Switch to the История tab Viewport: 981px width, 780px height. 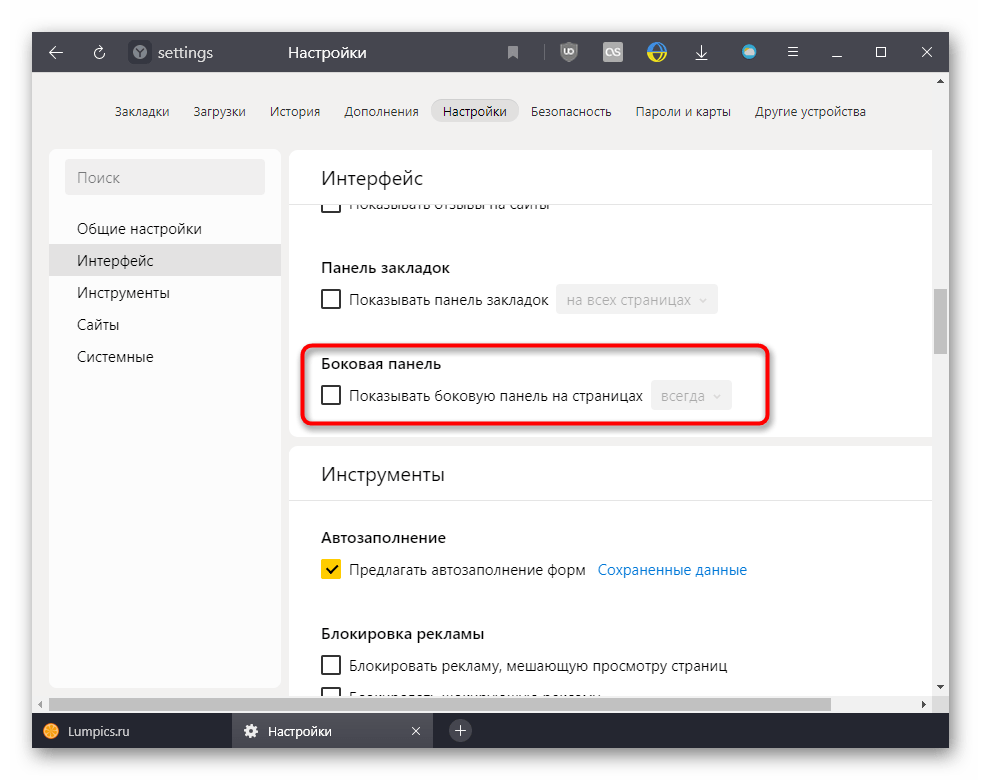click(295, 111)
